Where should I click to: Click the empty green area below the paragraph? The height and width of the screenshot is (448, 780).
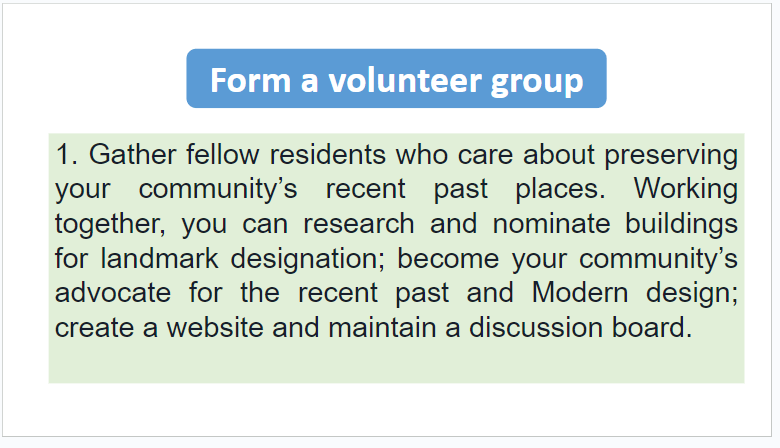(396, 362)
